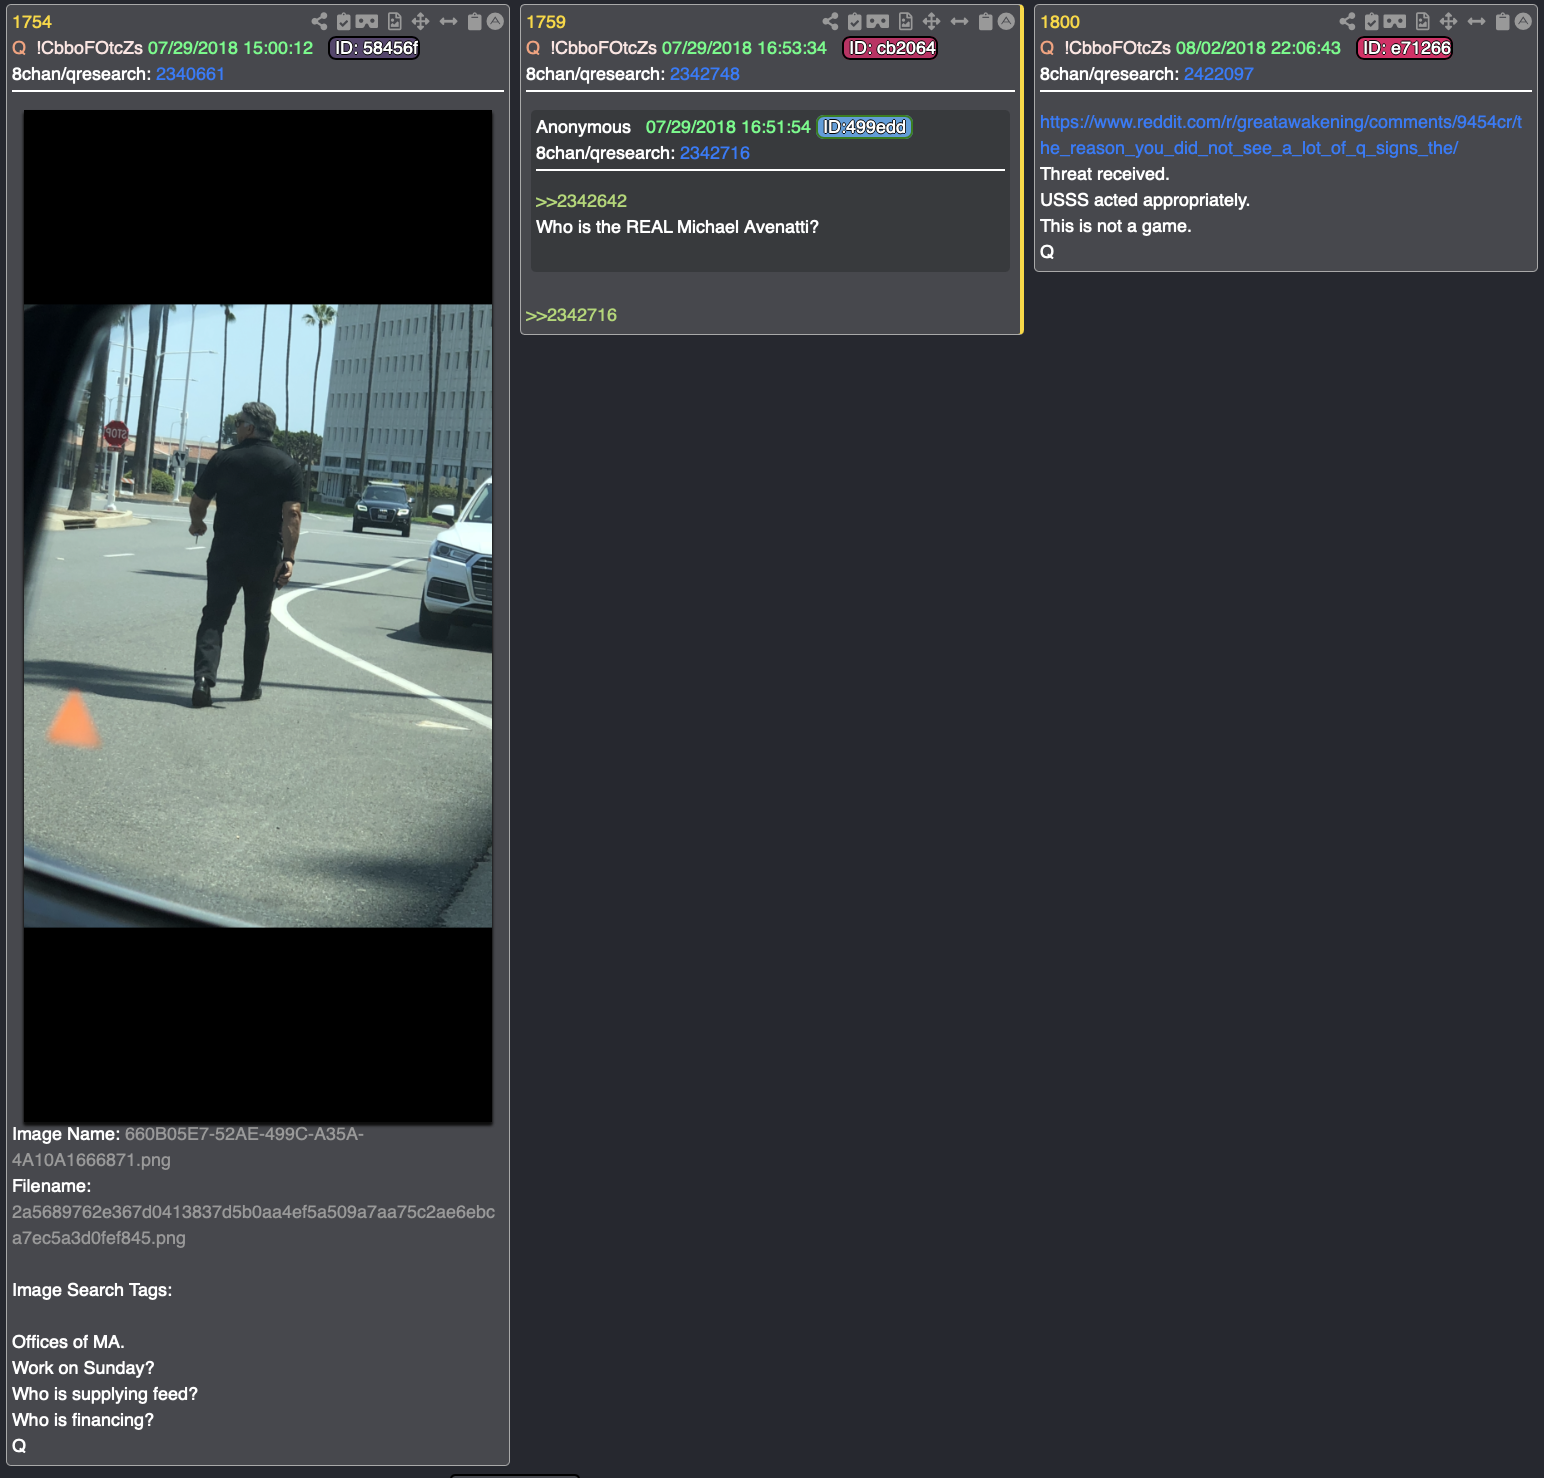Open 8chan qresearch link 2342748
1544x1478 pixels.
[705, 74]
